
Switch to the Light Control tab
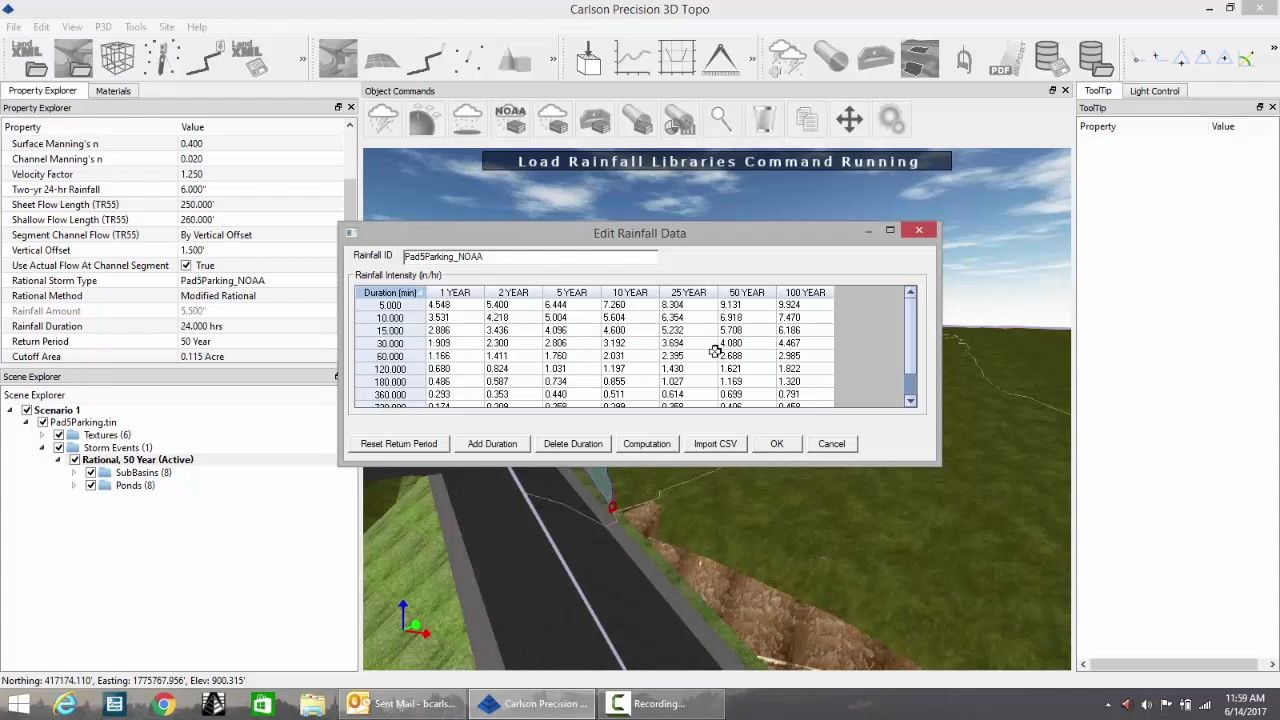tap(1154, 91)
